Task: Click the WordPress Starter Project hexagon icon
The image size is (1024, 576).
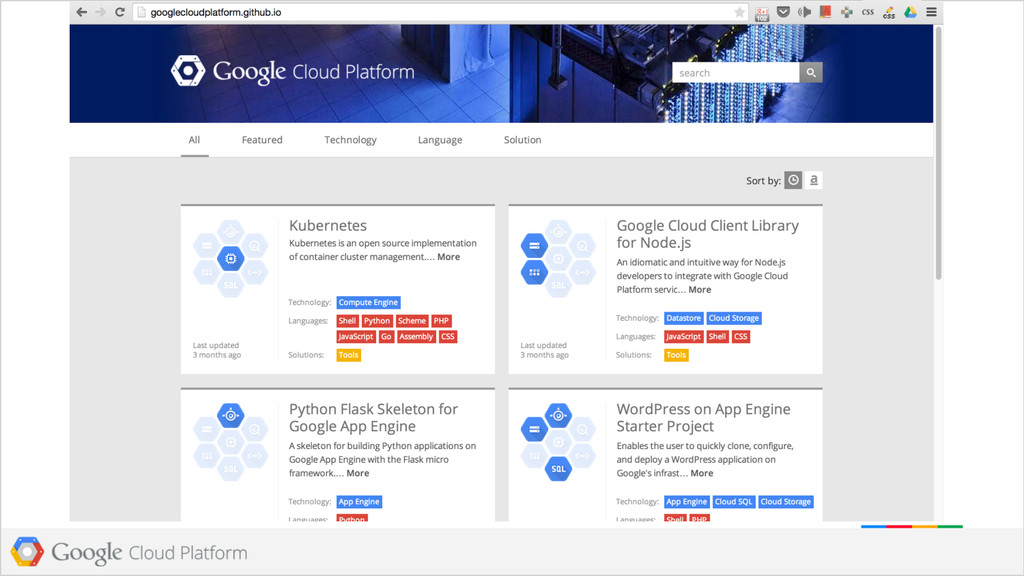Action: coord(558,442)
